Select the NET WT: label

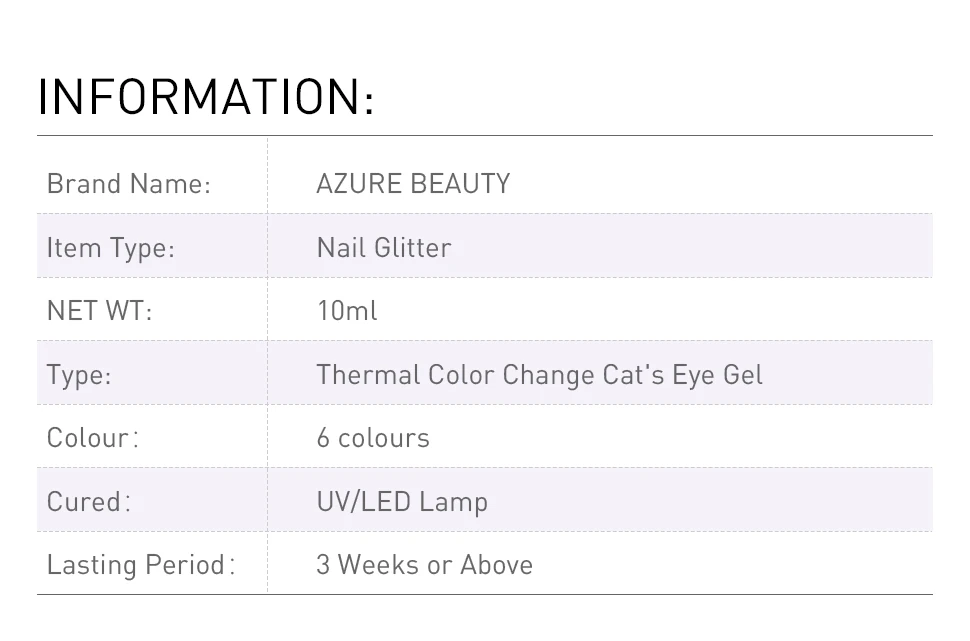(100, 311)
